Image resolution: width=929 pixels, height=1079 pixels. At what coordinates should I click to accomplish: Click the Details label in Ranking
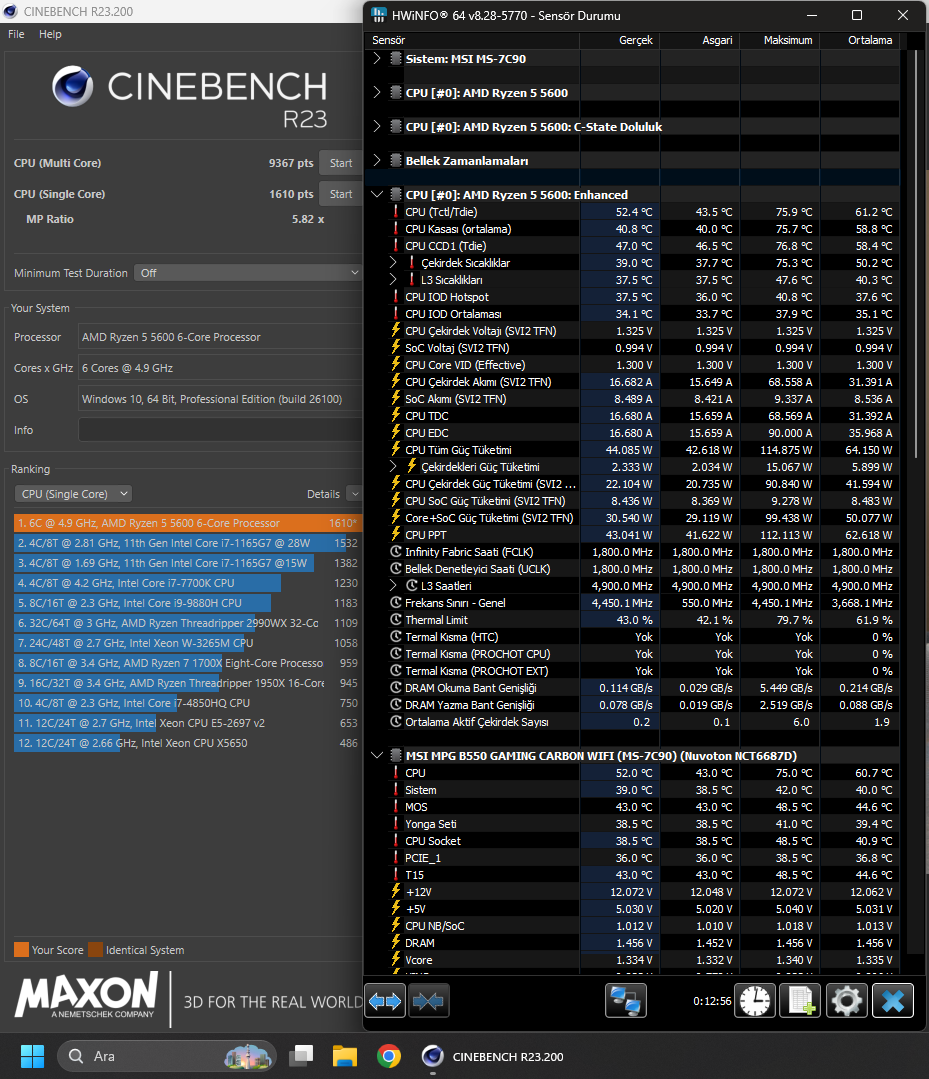(323, 494)
